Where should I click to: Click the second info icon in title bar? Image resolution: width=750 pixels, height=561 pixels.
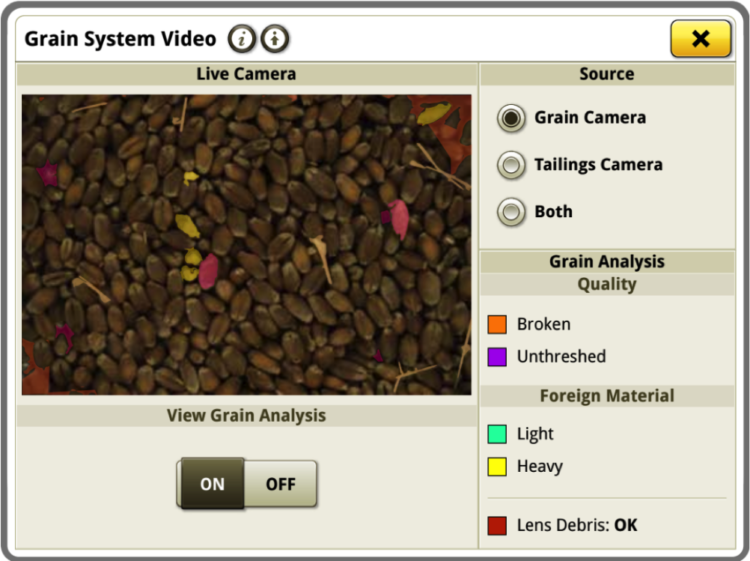click(274, 39)
